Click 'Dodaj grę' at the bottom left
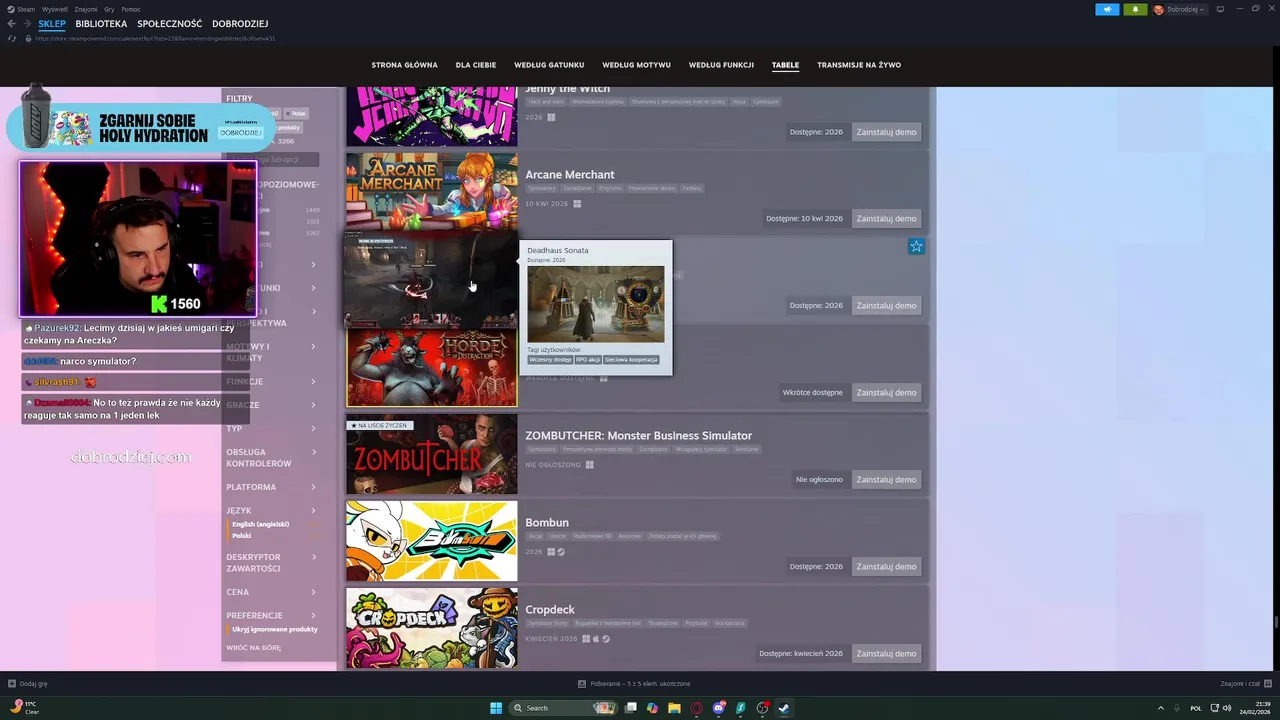Screen dimensions: 1280x720 (x=28, y=684)
